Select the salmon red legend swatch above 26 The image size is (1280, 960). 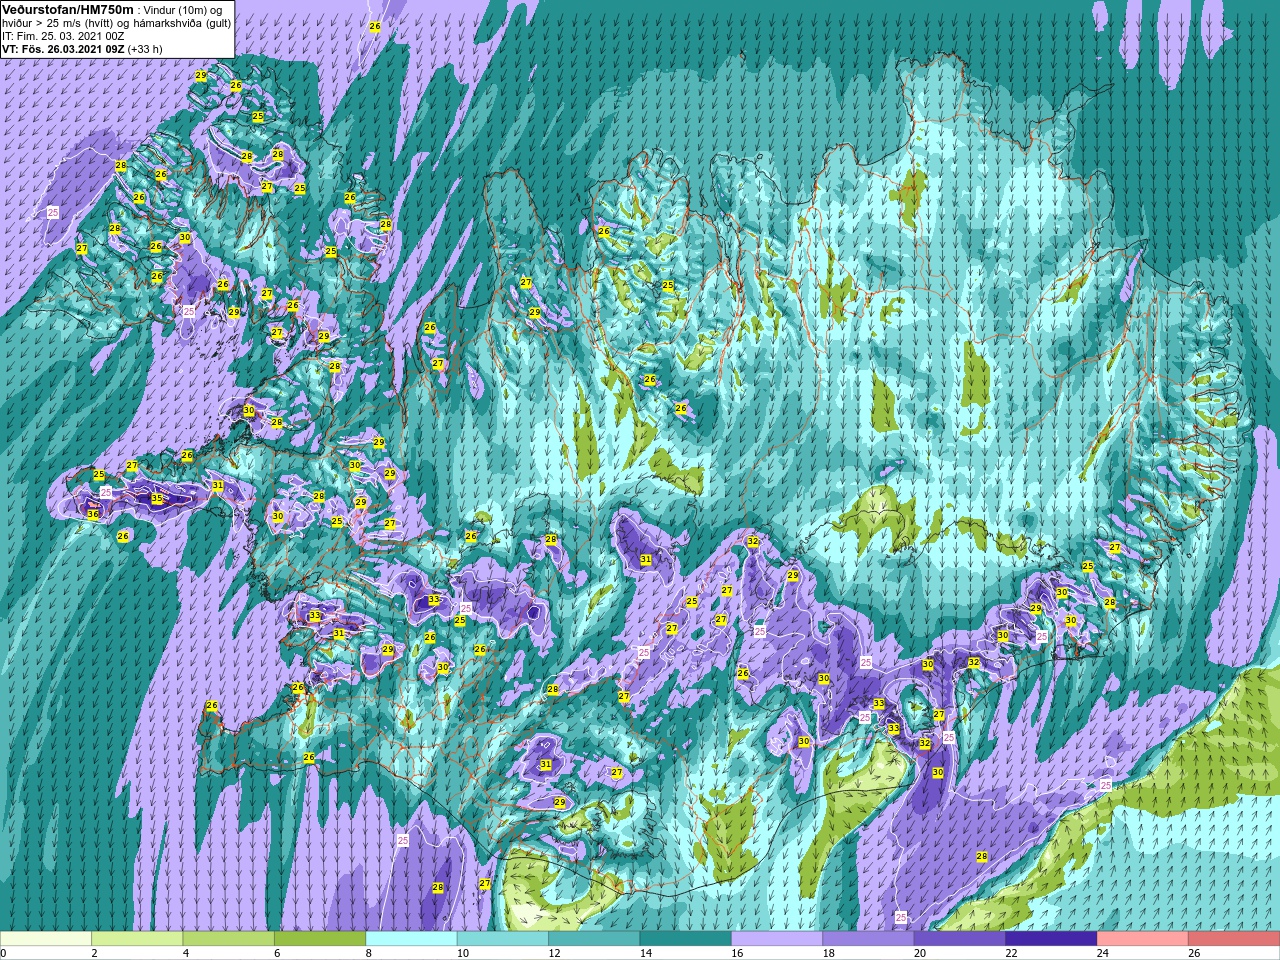pos(1234,939)
